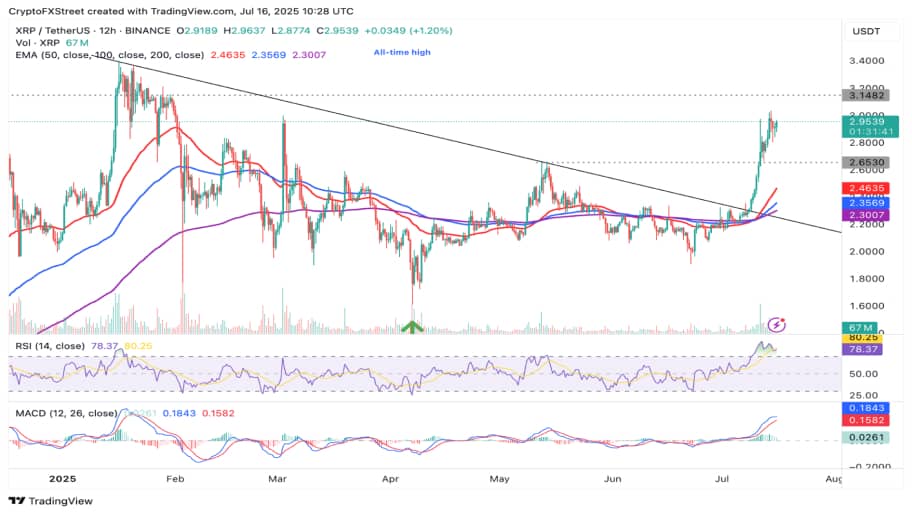
Task: Click the 1.8000 price axis tick
Action: (867, 279)
